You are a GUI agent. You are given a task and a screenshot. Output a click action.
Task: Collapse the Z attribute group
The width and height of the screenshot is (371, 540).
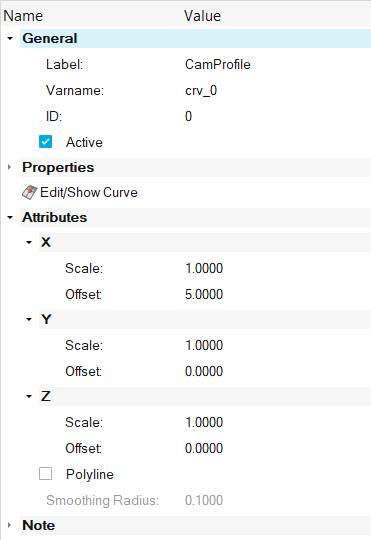pos(29,396)
